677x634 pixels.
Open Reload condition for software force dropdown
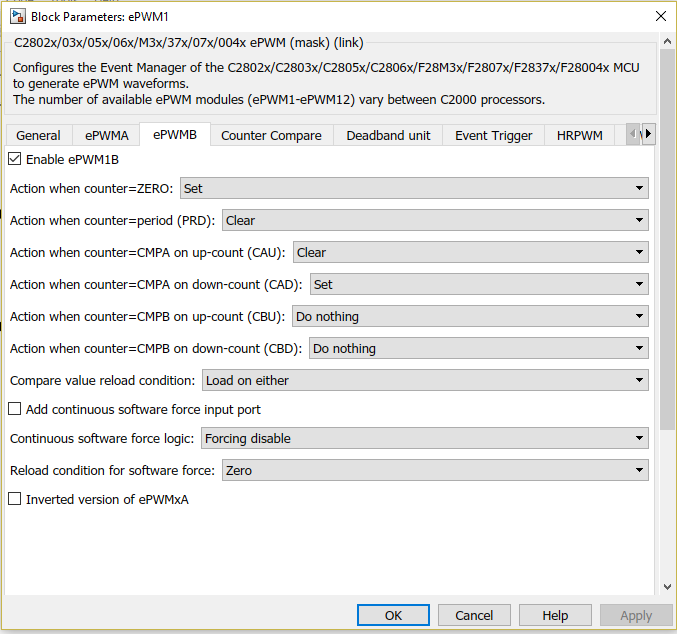pyautogui.click(x=435, y=470)
